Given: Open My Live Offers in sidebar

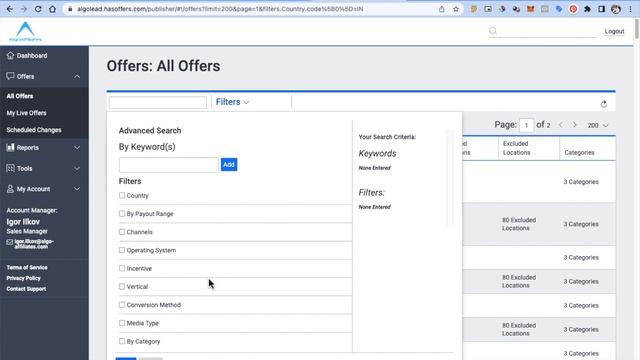Looking at the screenshot, I should (27, 113).
